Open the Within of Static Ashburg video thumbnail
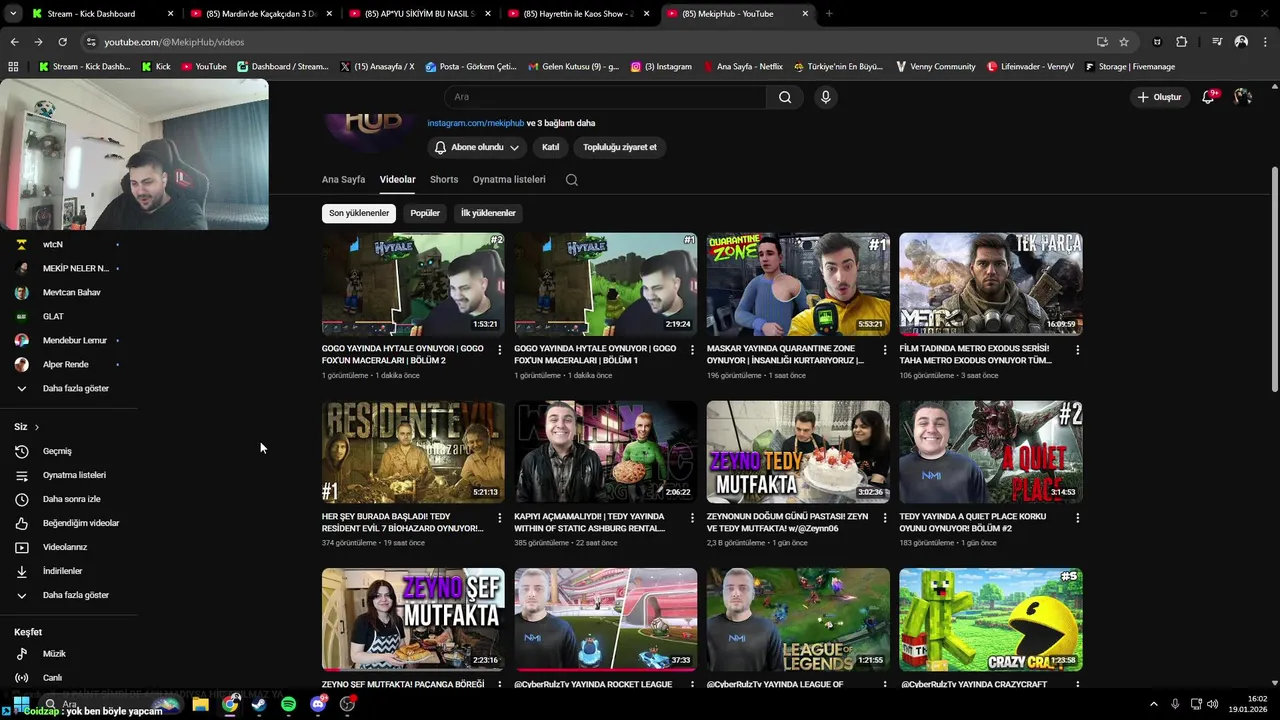Screen dimensions: 1280x720 point(606,452)
